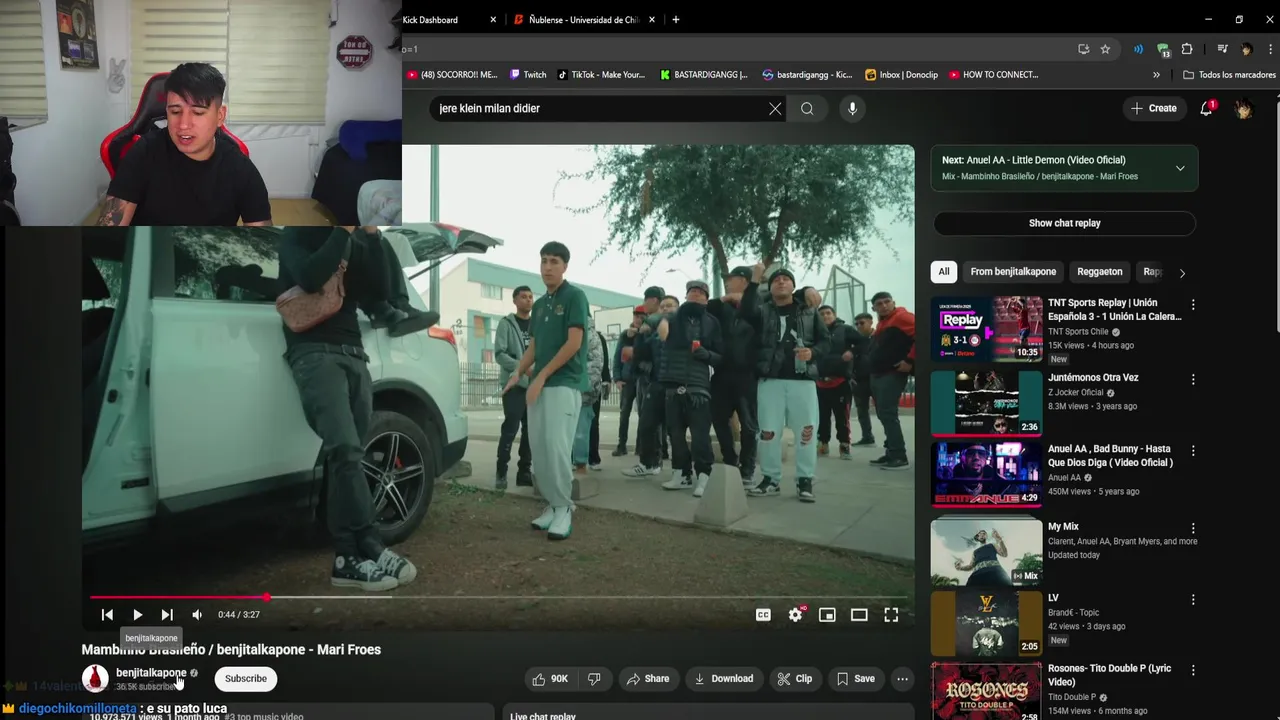The width and height of the screenshot is (1280, 720).
Task: Open options for TNT Sports Replay video
Action: [x=1193, y=305]
